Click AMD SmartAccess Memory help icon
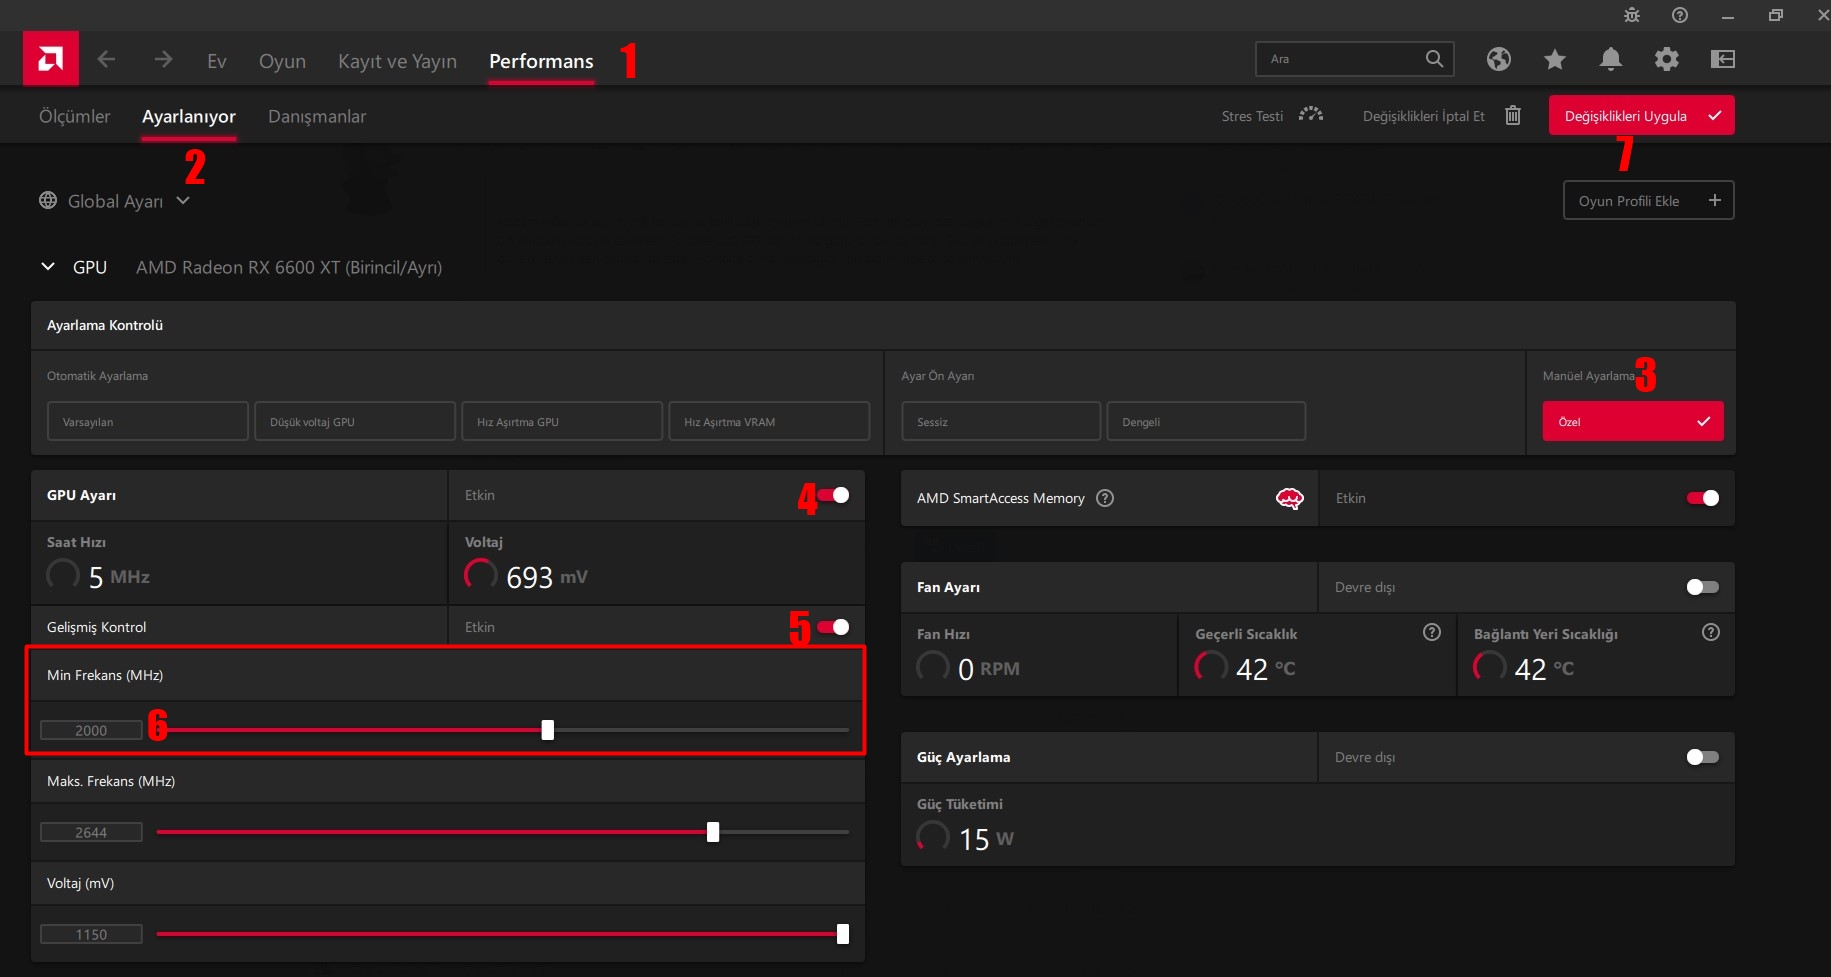The image size is (1831, 977). tap(1105, 498)
